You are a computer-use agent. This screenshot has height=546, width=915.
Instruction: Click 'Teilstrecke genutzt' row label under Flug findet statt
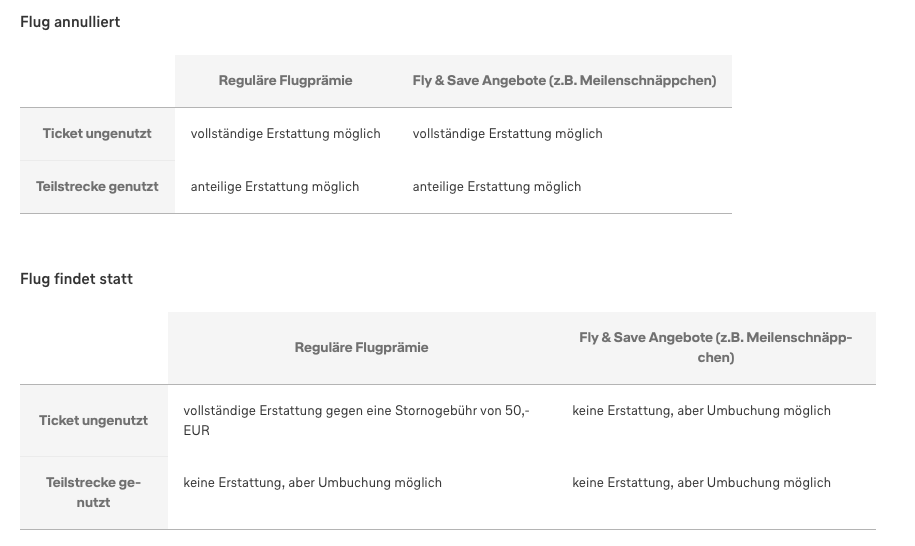pyautogui.click(x=93, y=492)
